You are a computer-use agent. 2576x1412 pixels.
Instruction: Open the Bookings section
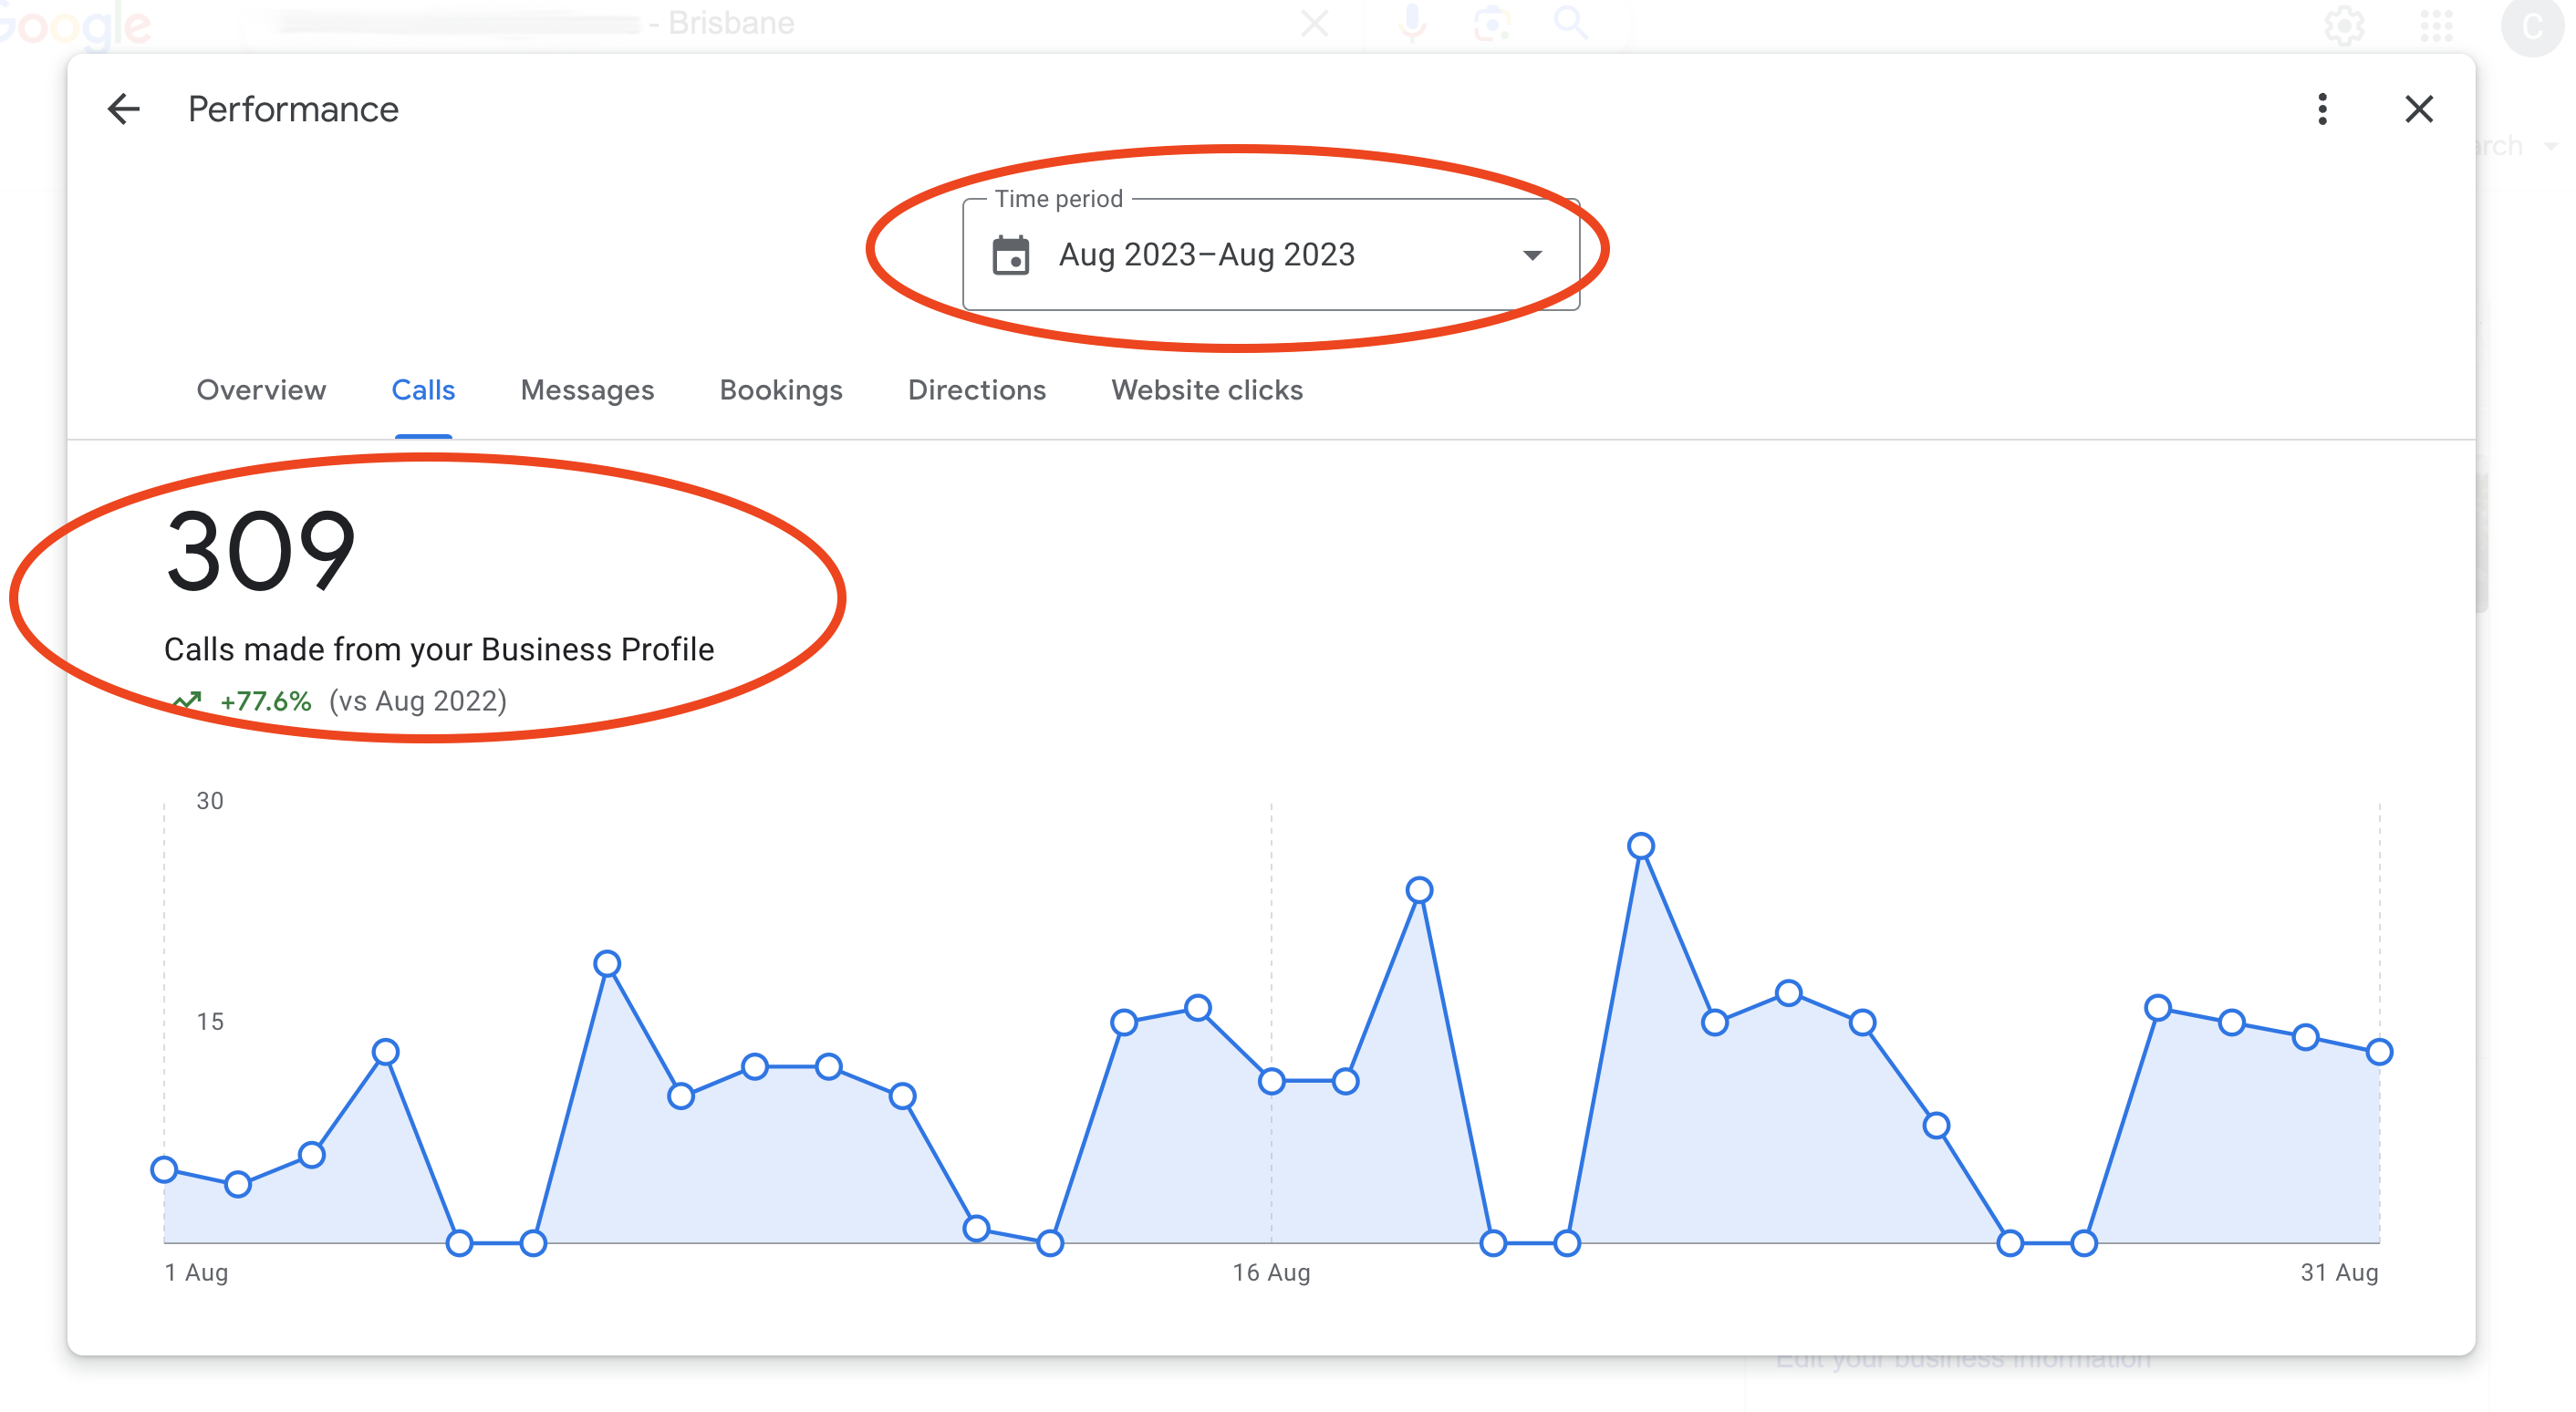click(780, 391)
